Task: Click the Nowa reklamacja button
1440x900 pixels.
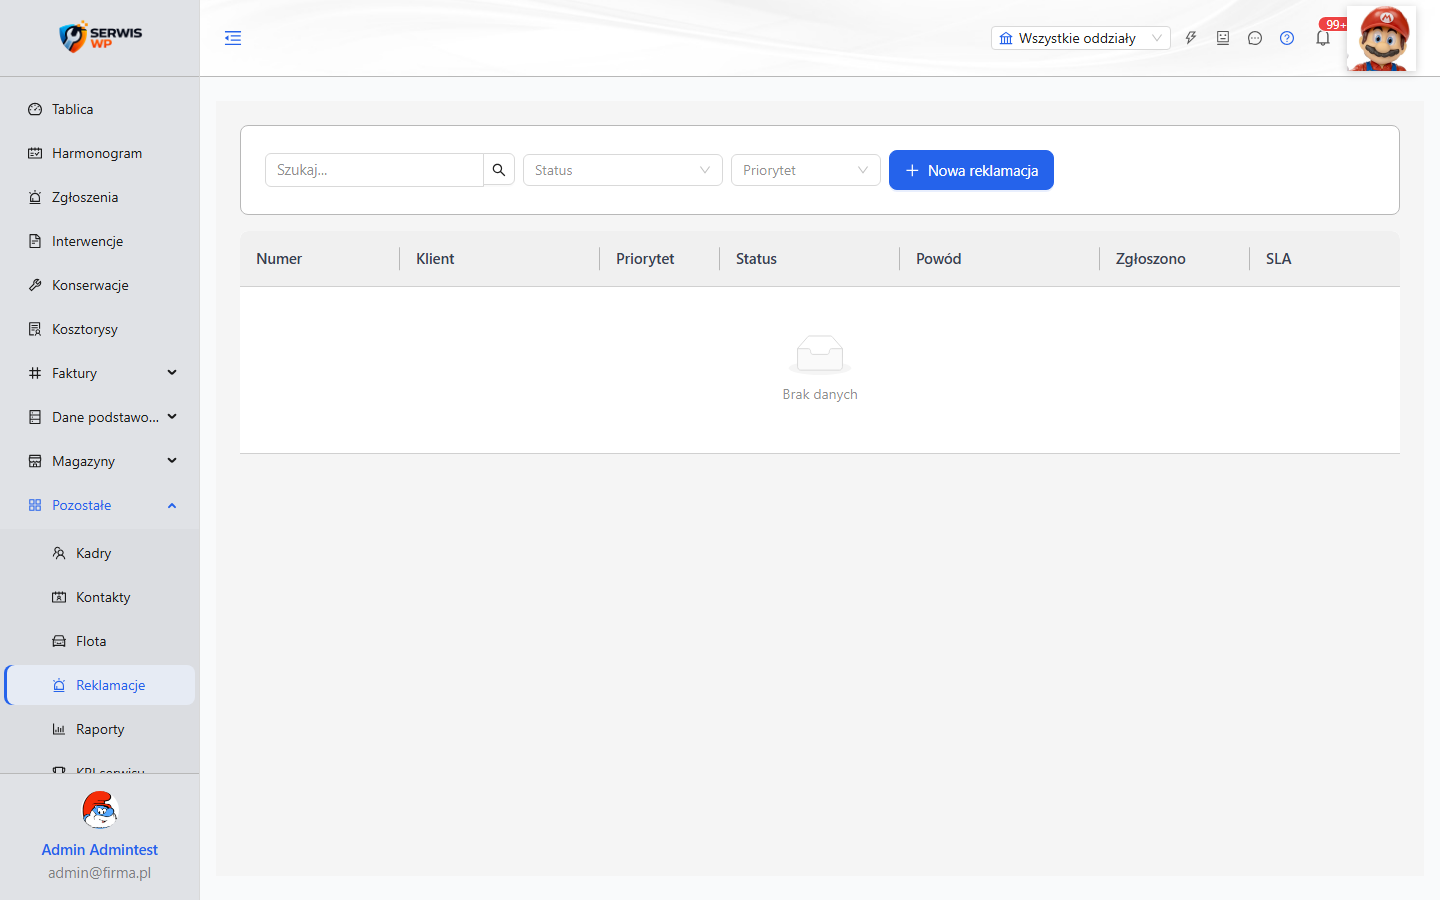Action: (x=971, y=170)
